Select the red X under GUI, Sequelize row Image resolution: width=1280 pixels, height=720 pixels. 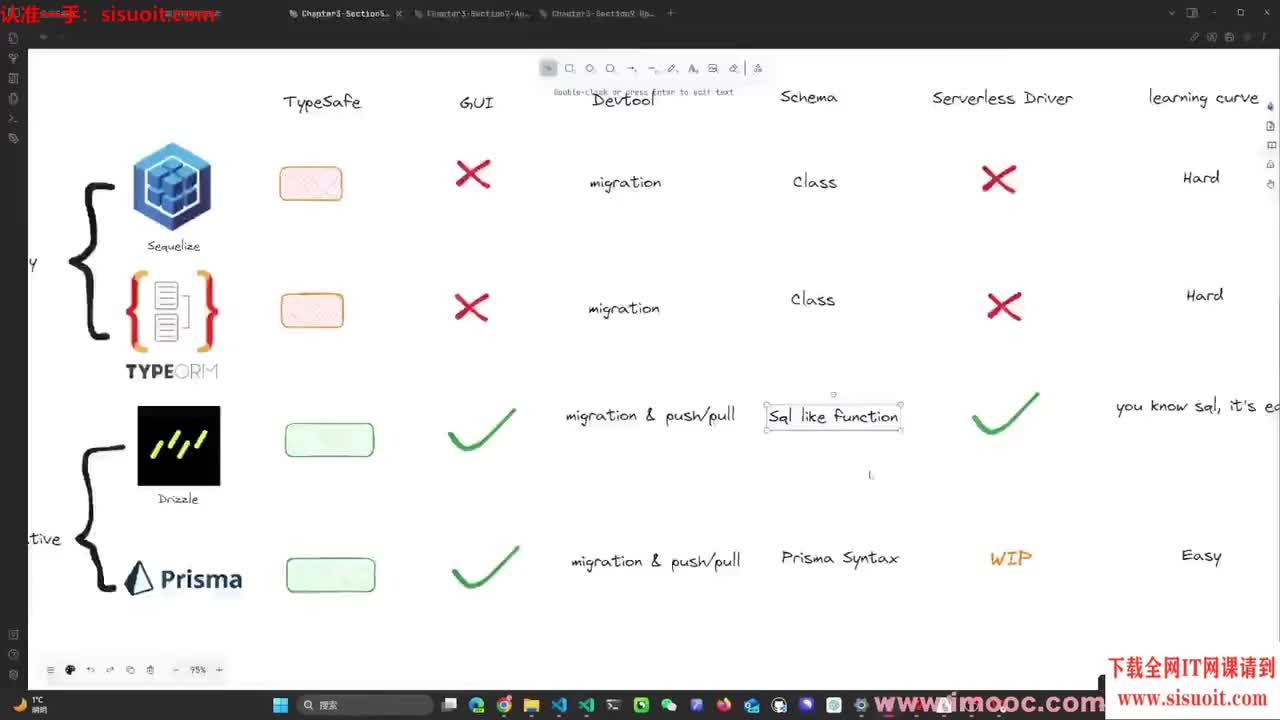pos(473,174)
